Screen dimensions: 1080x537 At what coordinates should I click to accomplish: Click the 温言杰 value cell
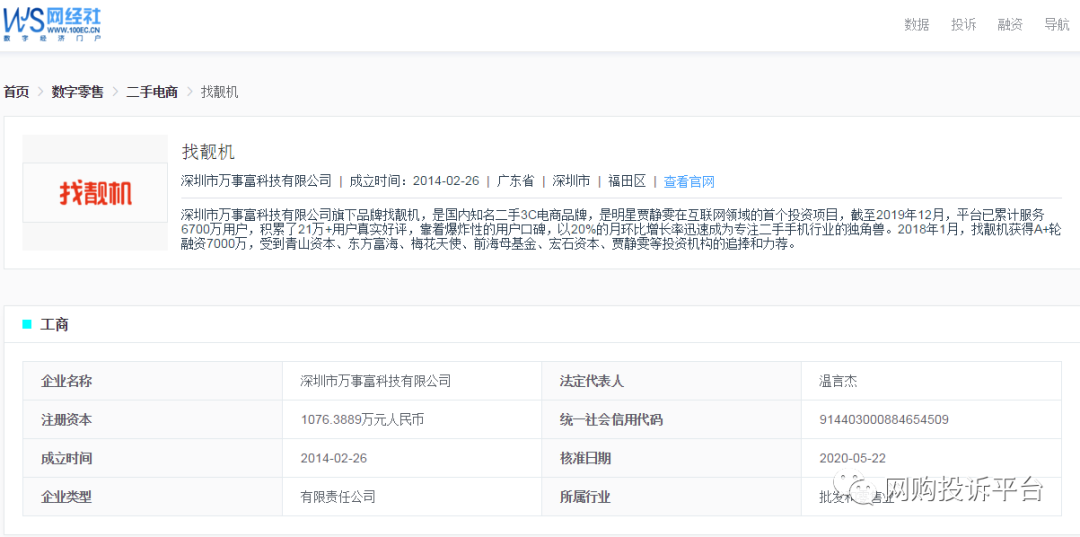[x=931, y=381]
